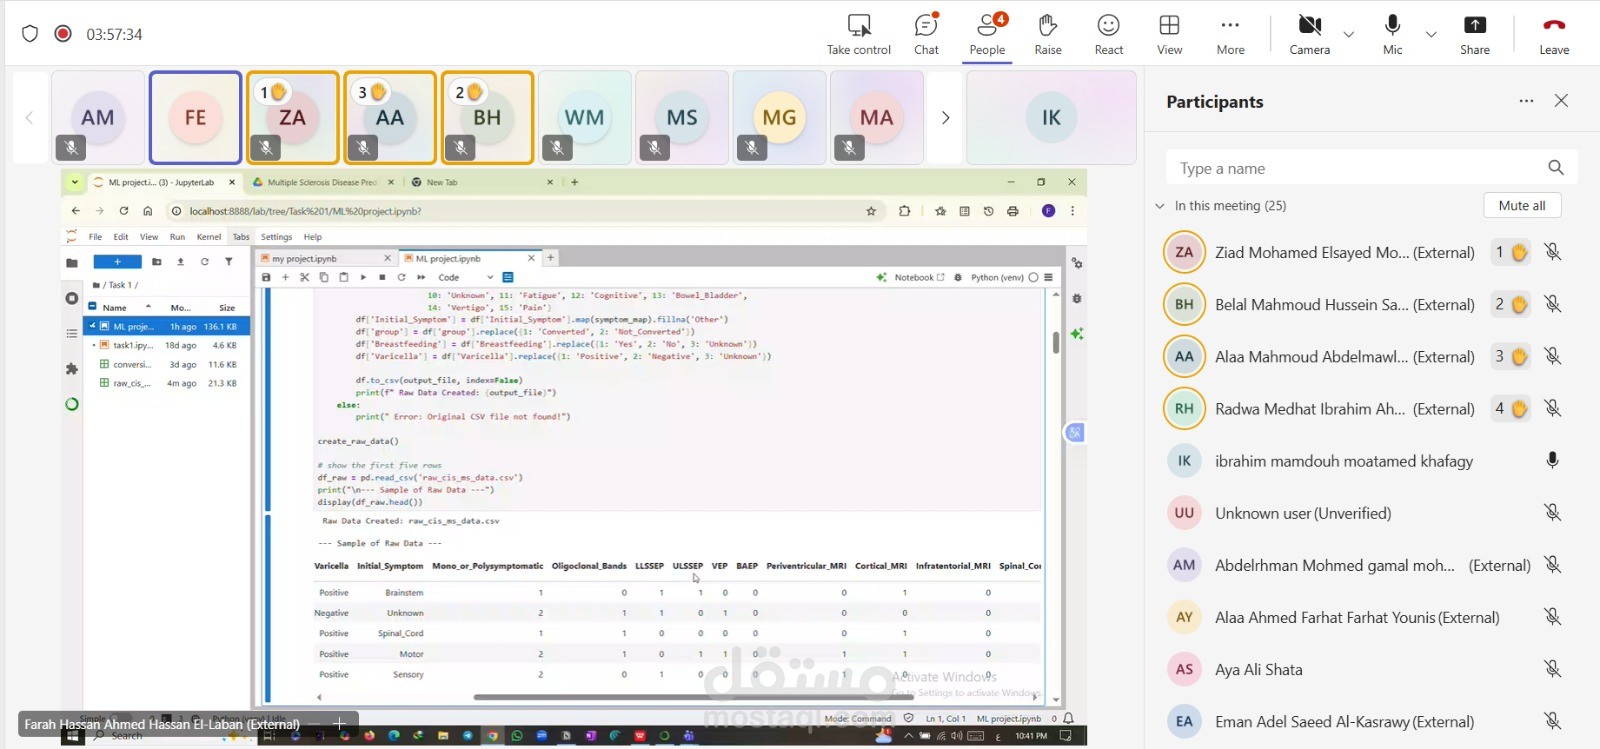Select the ZA participant tile with raised hand
Viewport: 1600px width, 749px height.
click(292, 117)
